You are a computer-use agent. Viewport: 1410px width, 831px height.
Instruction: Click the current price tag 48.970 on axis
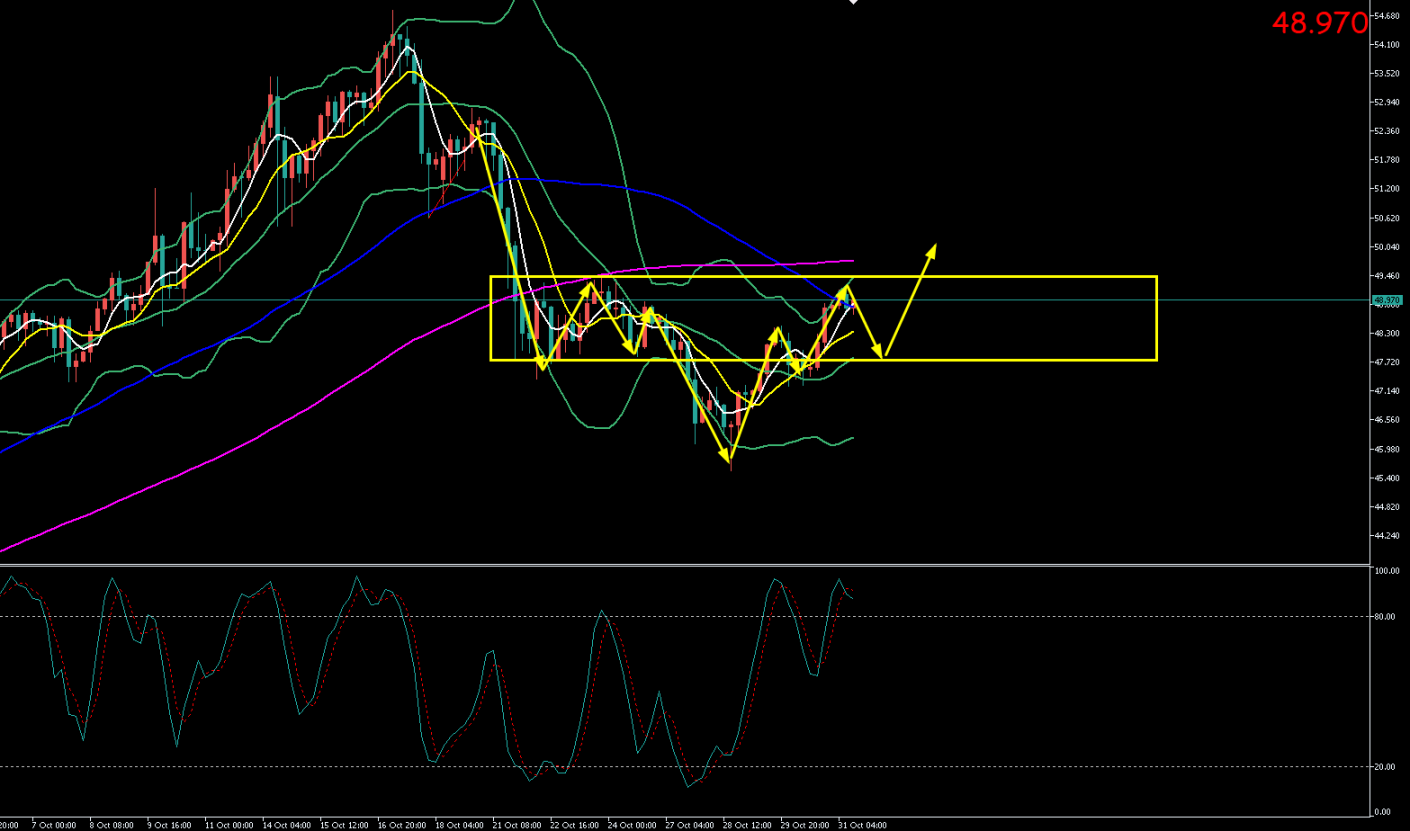[1386, 300]
